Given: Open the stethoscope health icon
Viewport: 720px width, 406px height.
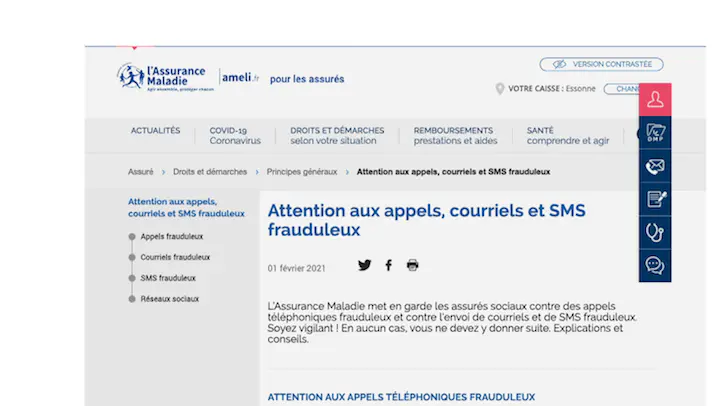Looking at the screenshot, I should 655,232.
